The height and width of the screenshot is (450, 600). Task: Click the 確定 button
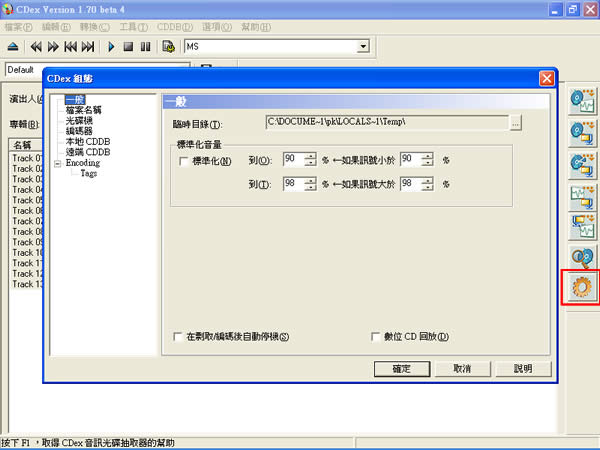[x=402, y=369]
